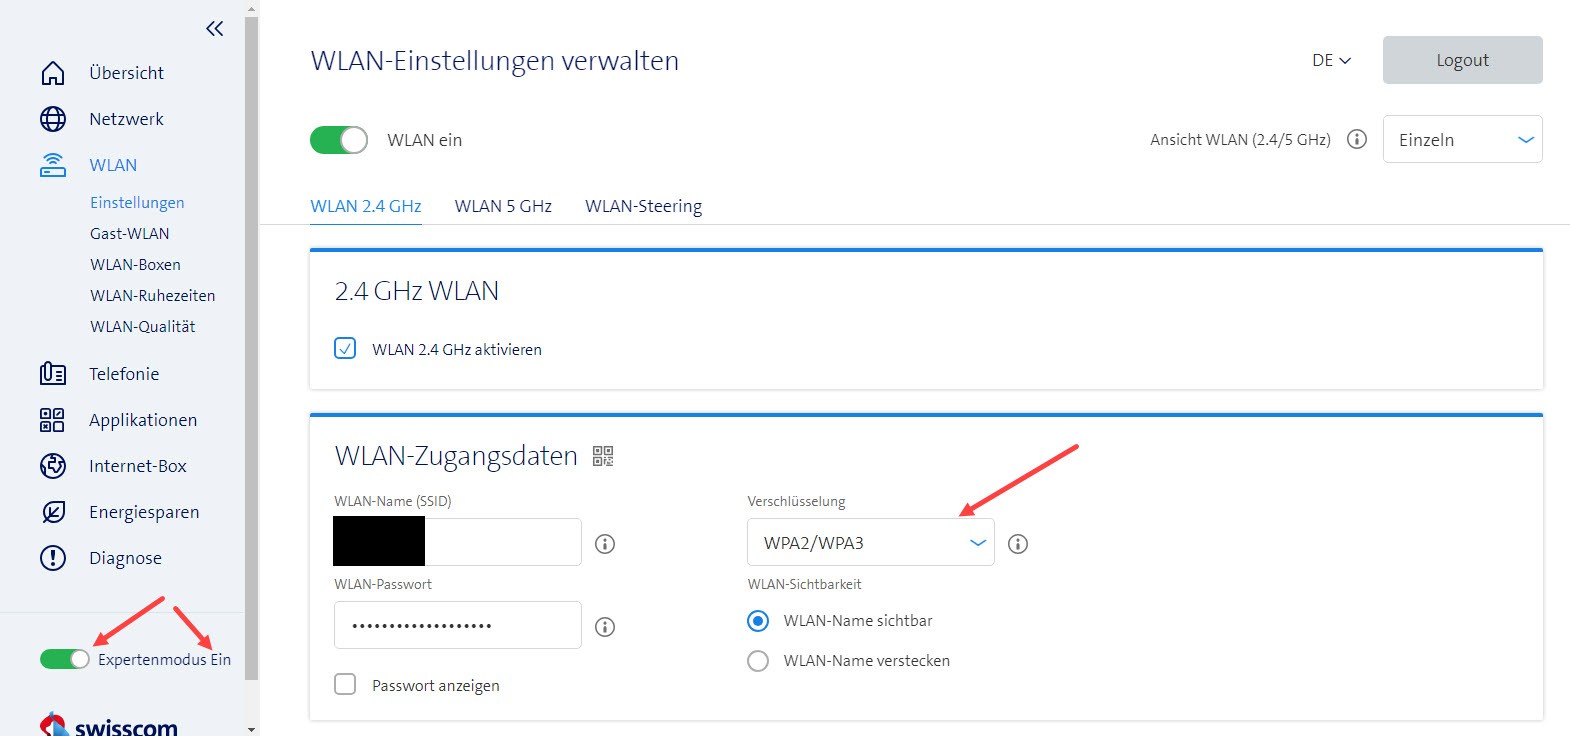Click the Telefonie phone icon
Screen dimensions: 1570x736
53,374
